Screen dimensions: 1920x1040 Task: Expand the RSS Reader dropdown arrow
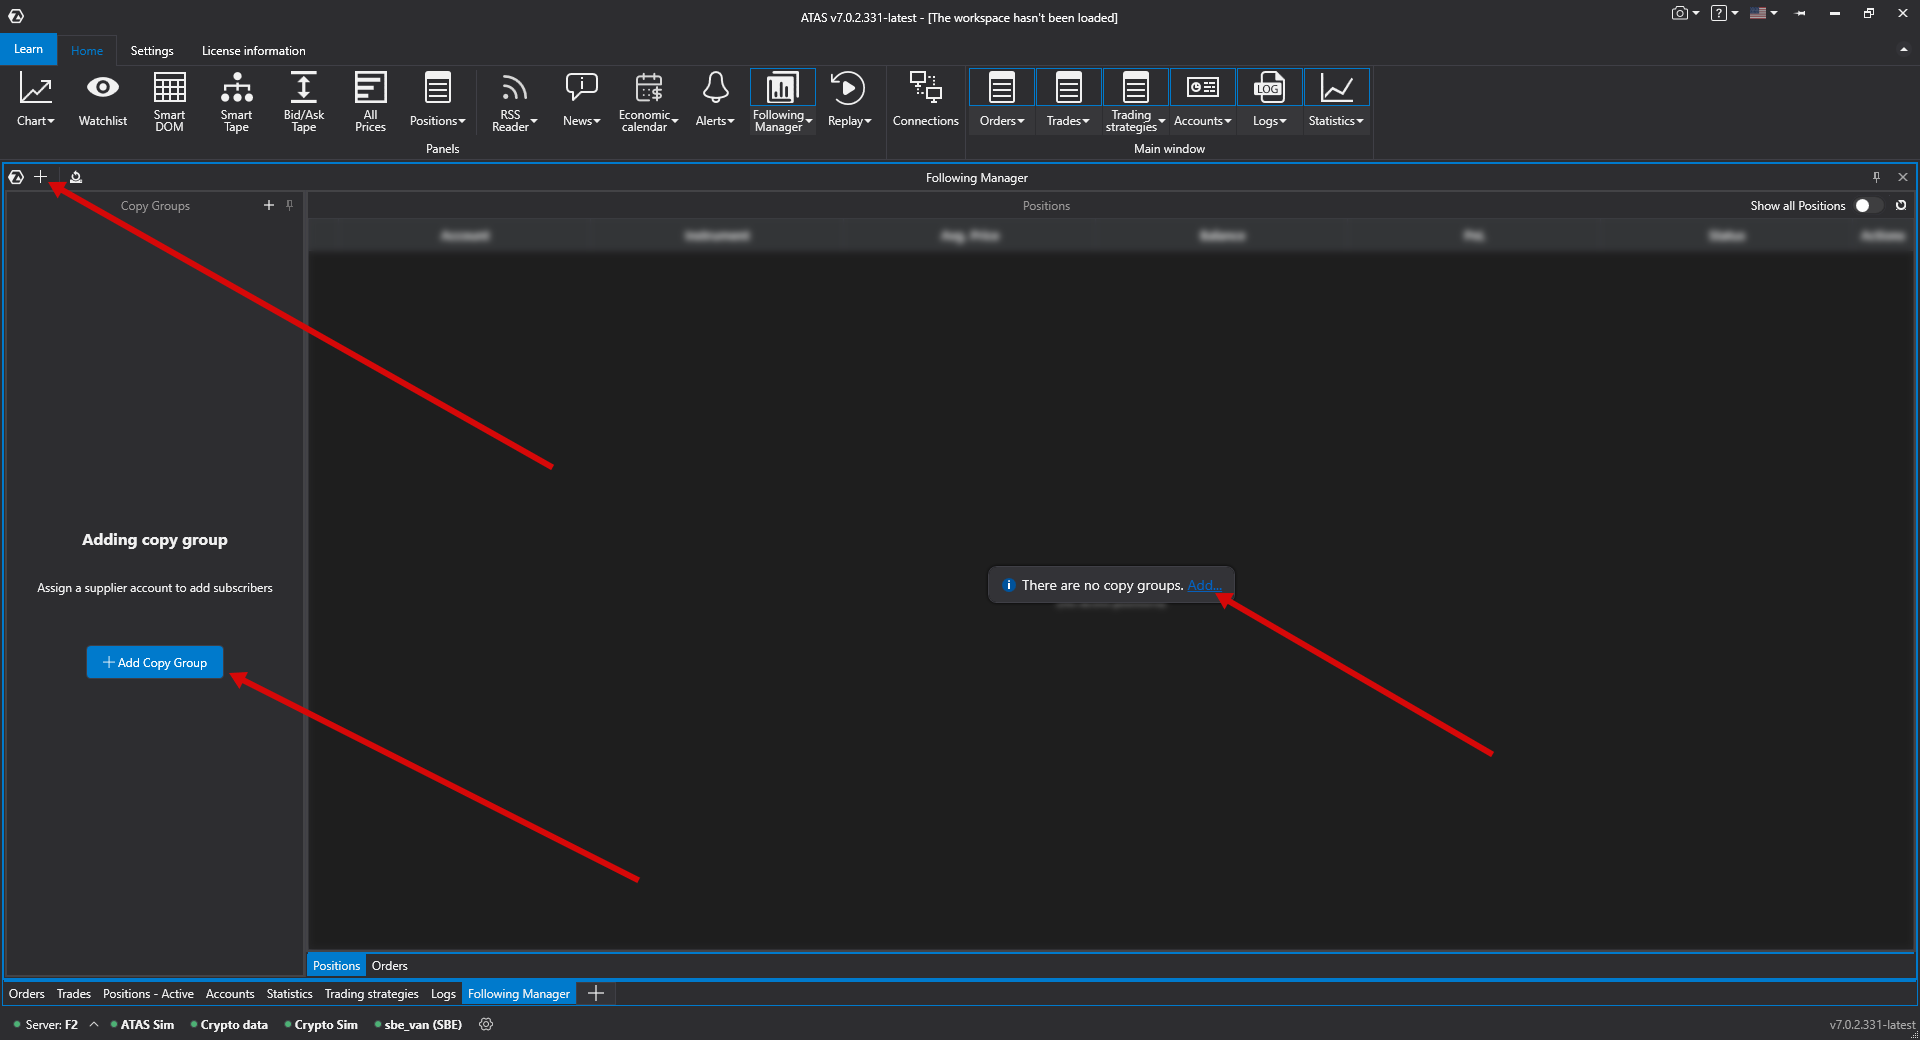534,121
